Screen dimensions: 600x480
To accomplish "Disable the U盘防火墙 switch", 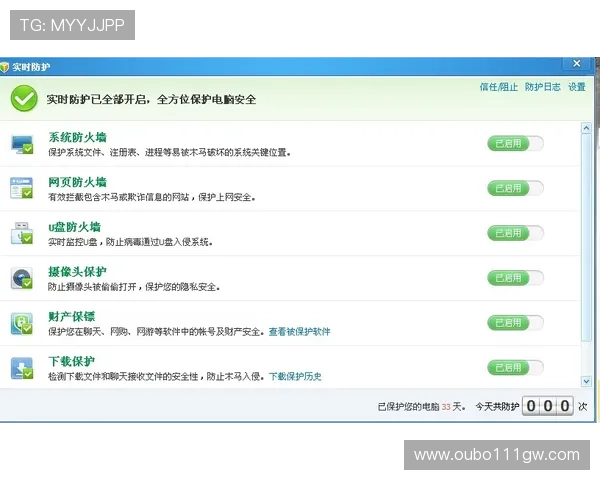I will click(x=515, y=233).
